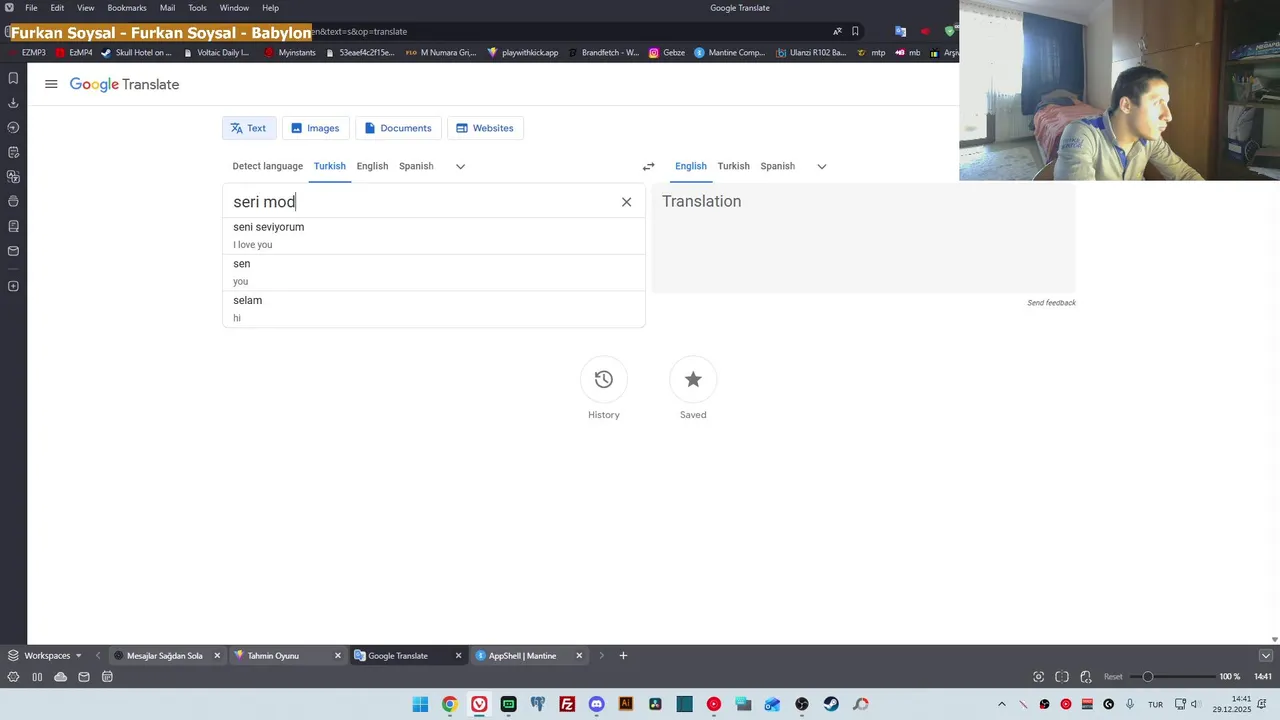Open Saved translations star
The image size is (1280, 720).
pos(693,379)
